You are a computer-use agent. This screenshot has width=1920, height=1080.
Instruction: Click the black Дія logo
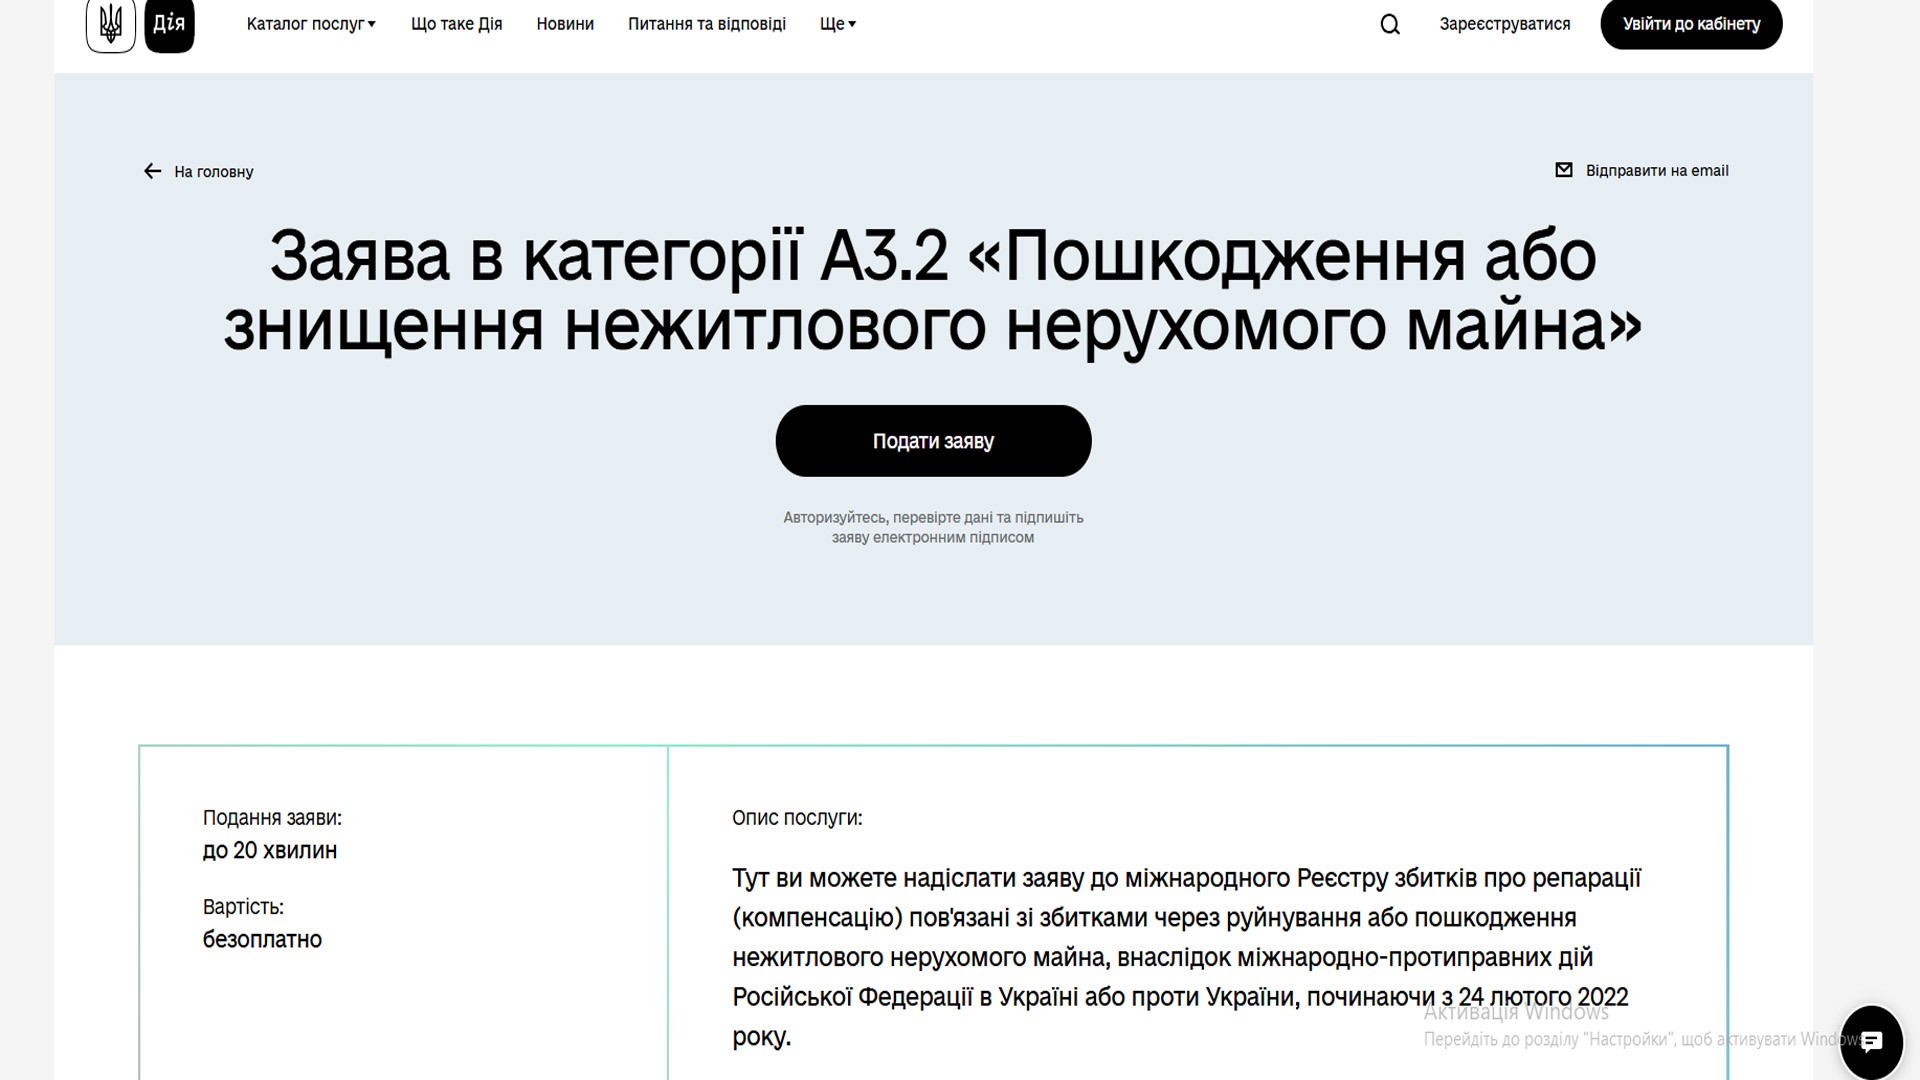point(169,24)
